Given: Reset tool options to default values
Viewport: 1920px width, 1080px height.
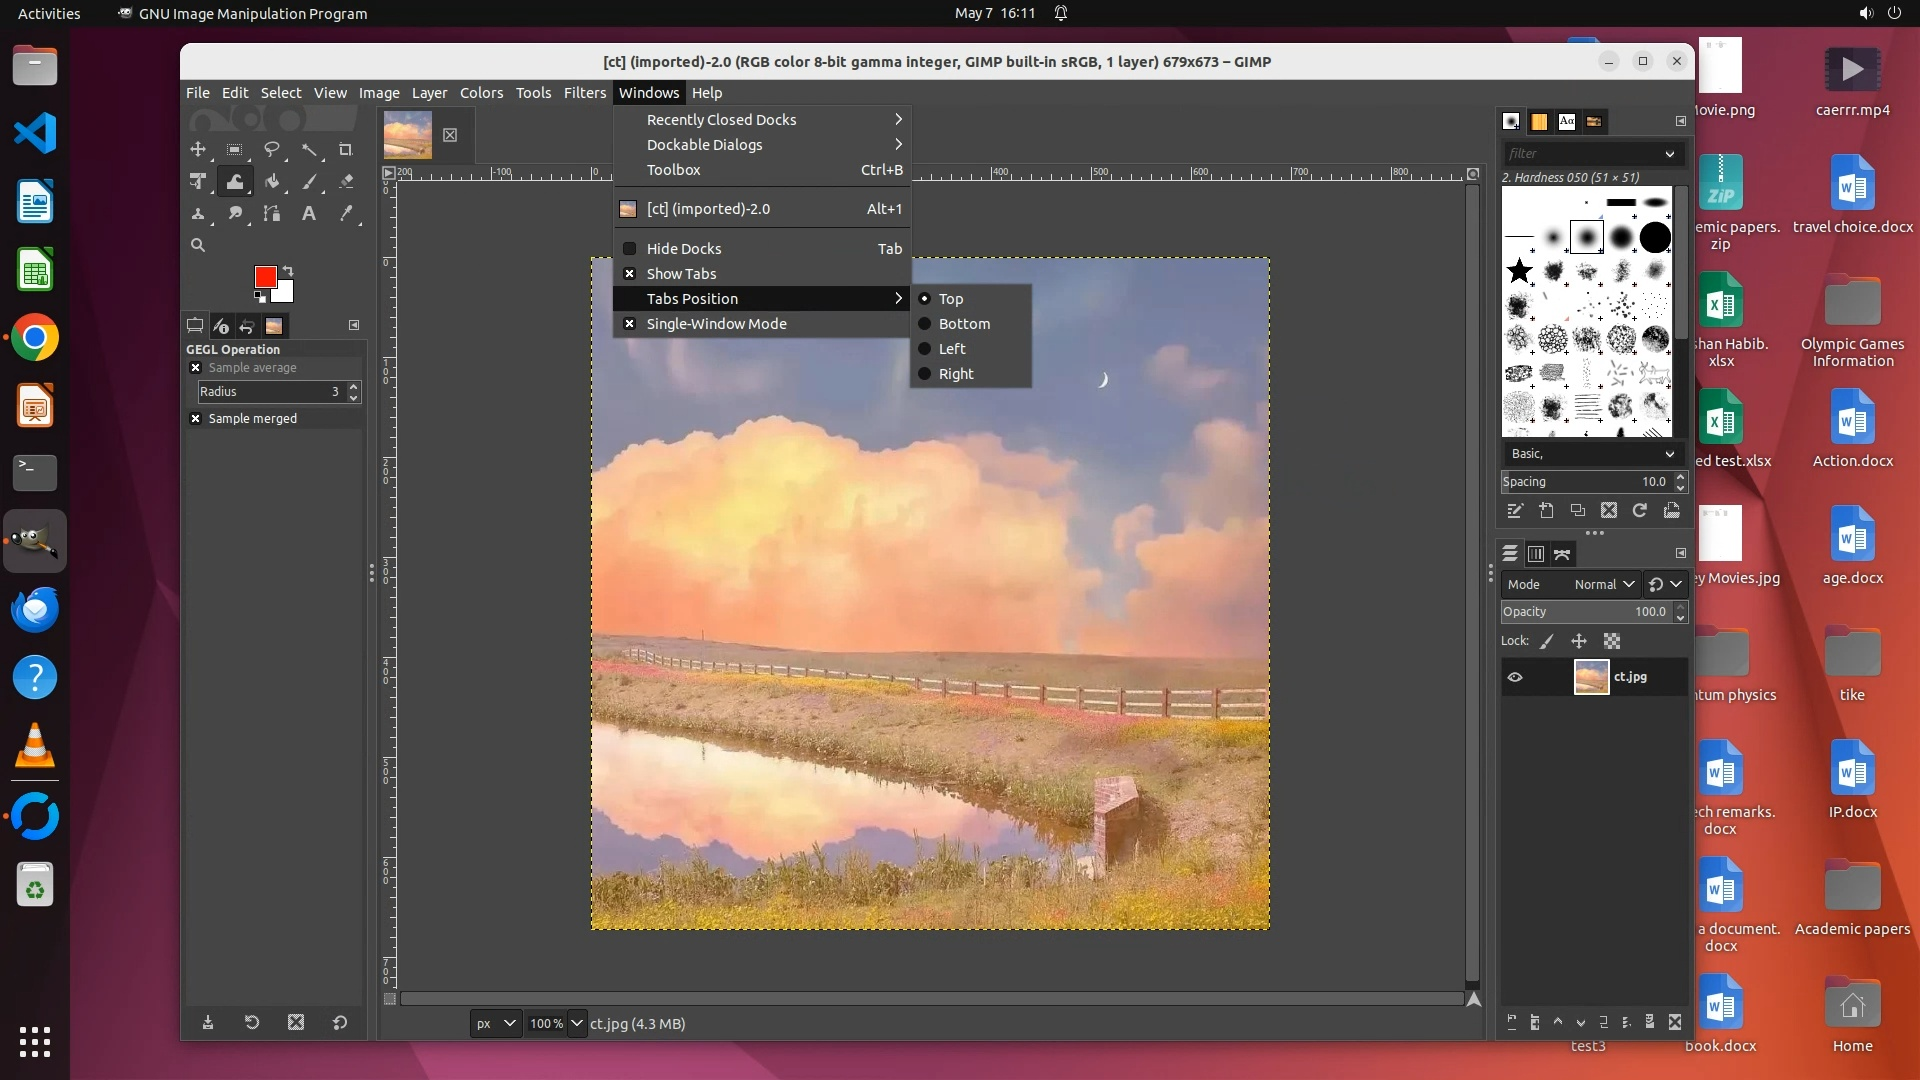Looking at the screenshot, I should pos(340,1022).
